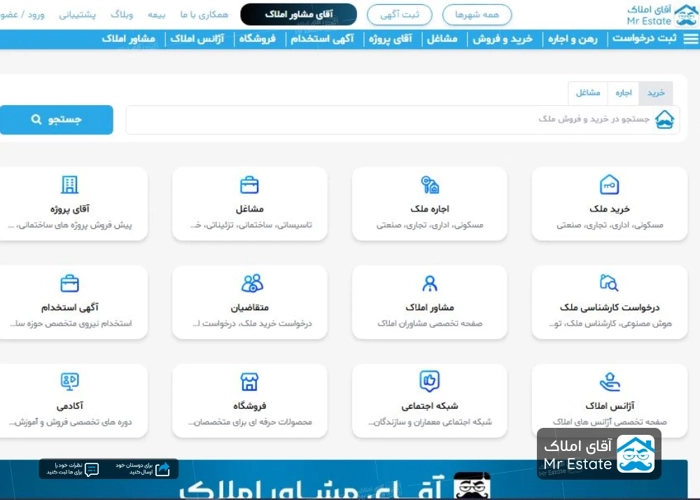The width and height of the screenshot is (700, 500).
Task: Click the آقای مشاور املاک black button
Action: click(299, 14)
